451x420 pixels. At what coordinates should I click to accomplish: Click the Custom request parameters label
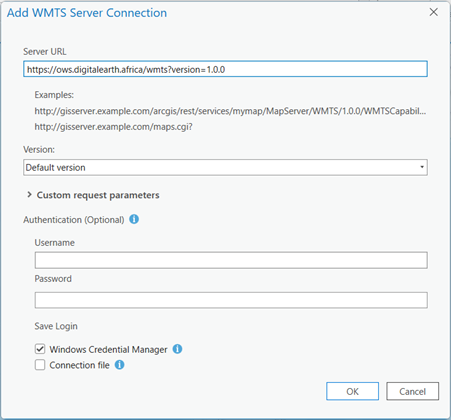tap(98, 195)
